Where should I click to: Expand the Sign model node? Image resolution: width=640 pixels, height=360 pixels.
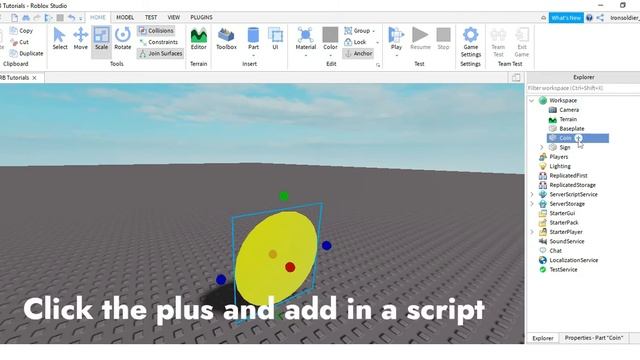542,147
